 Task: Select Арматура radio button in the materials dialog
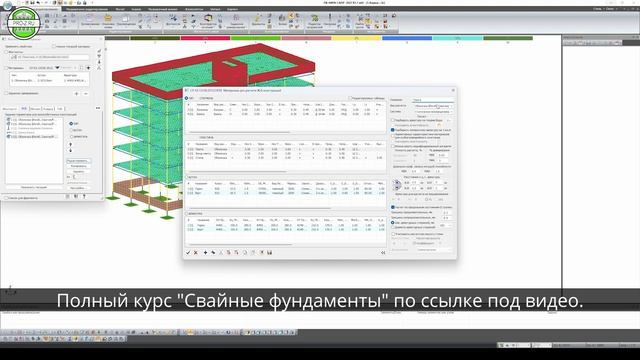(187, 213)
